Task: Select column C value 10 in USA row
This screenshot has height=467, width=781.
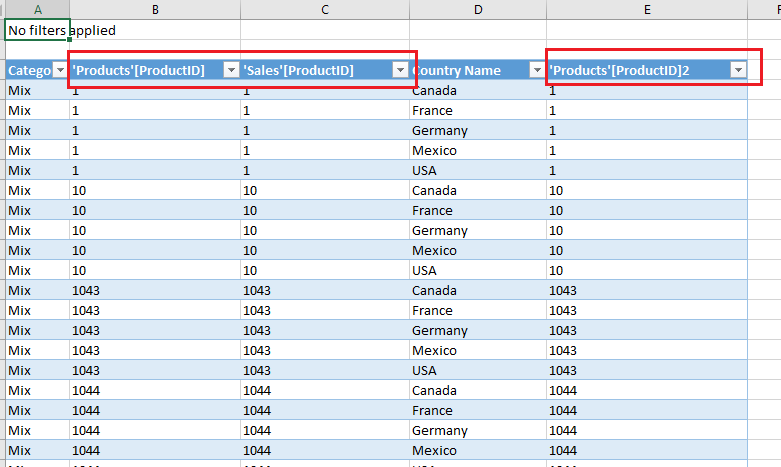Action: (325, 270)
